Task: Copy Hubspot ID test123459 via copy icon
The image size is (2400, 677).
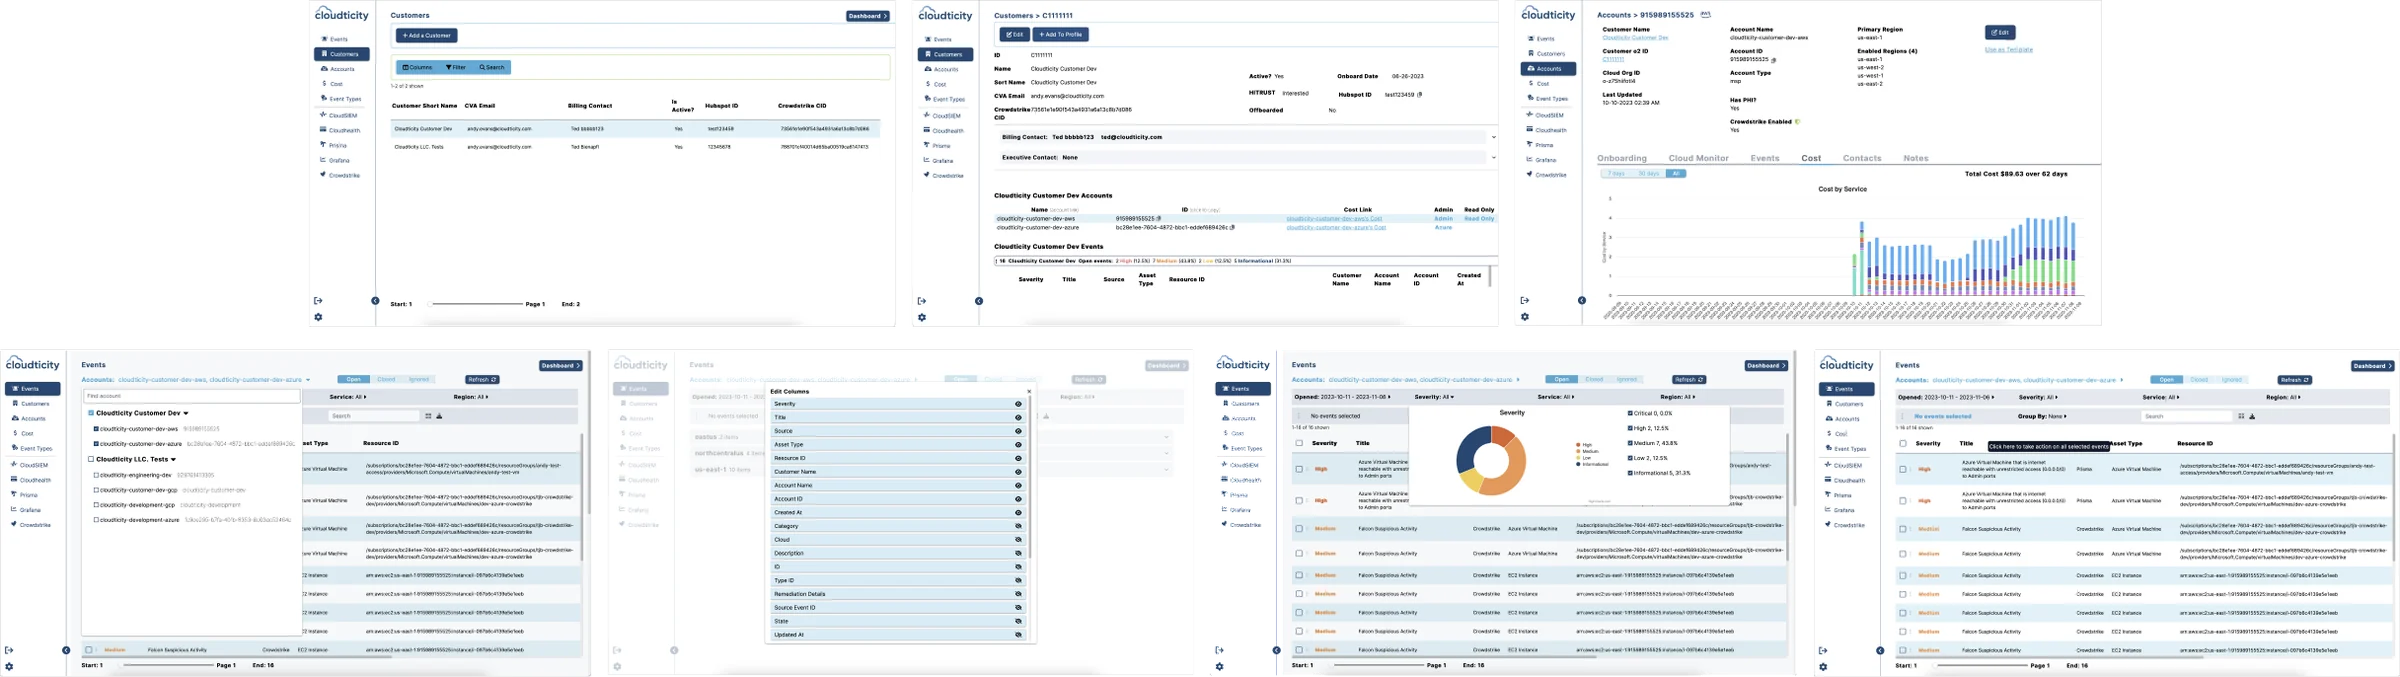Action: [x=1420, y=95]
